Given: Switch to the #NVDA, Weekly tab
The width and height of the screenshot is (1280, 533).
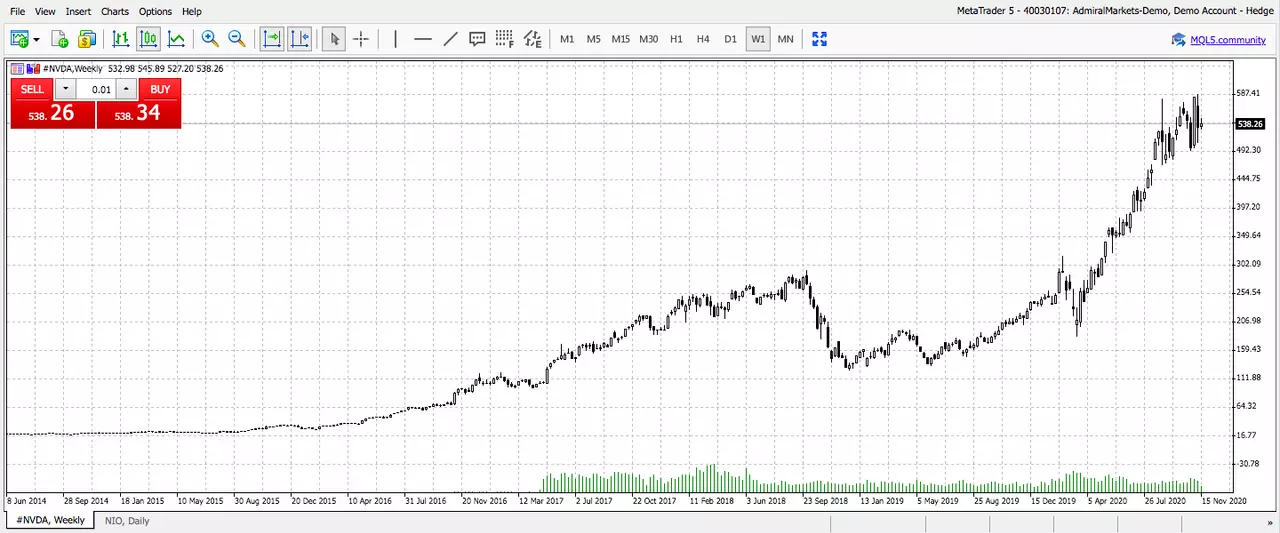Looking at the screenshot, I should click(x=50, y=520).
